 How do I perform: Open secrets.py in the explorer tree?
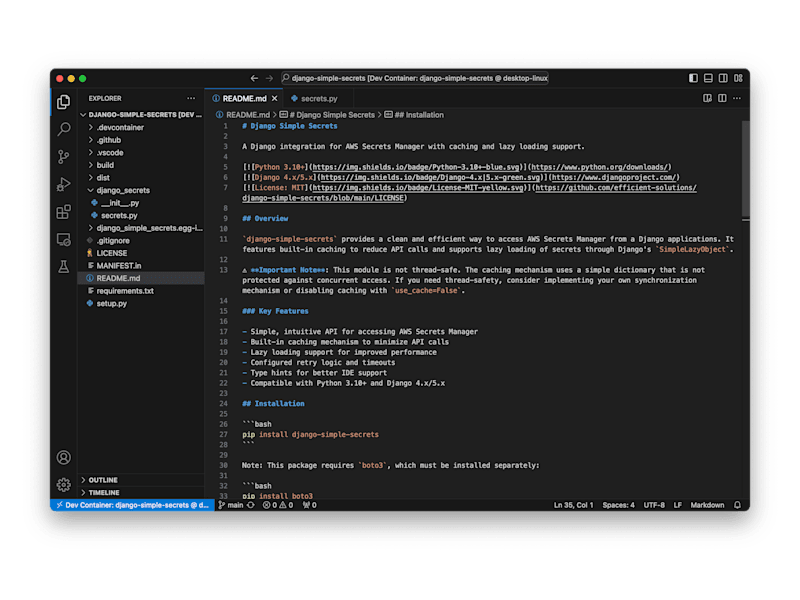(x=141, y=215)
